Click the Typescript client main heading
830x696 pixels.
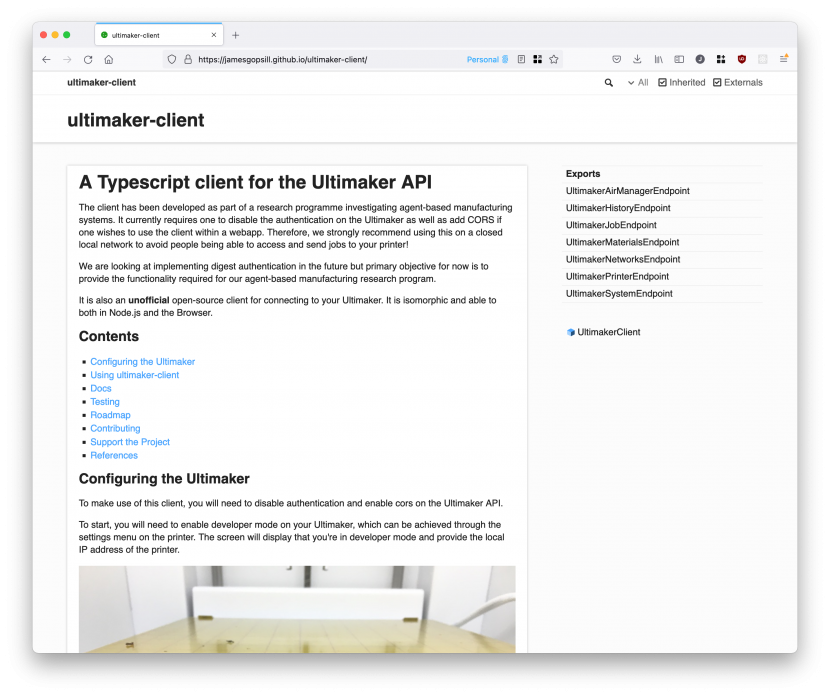tap(255, 183)
